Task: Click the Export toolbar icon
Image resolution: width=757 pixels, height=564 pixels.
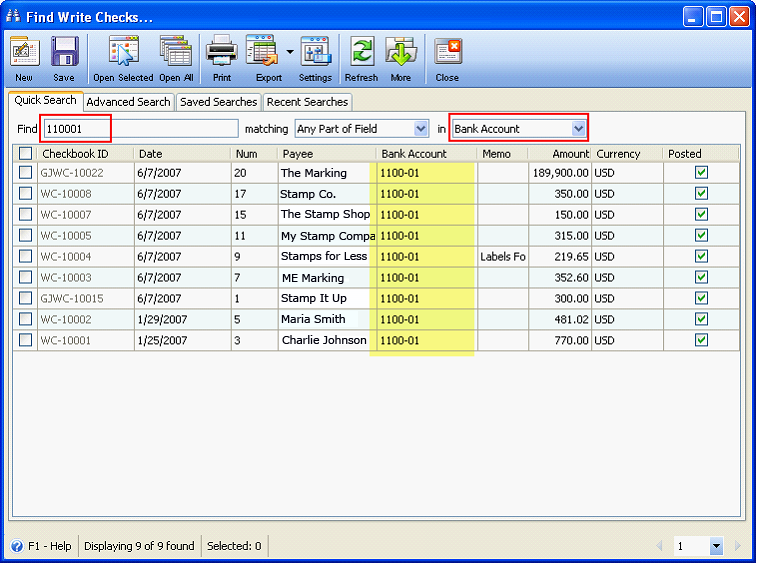Action: click(262, 51)
